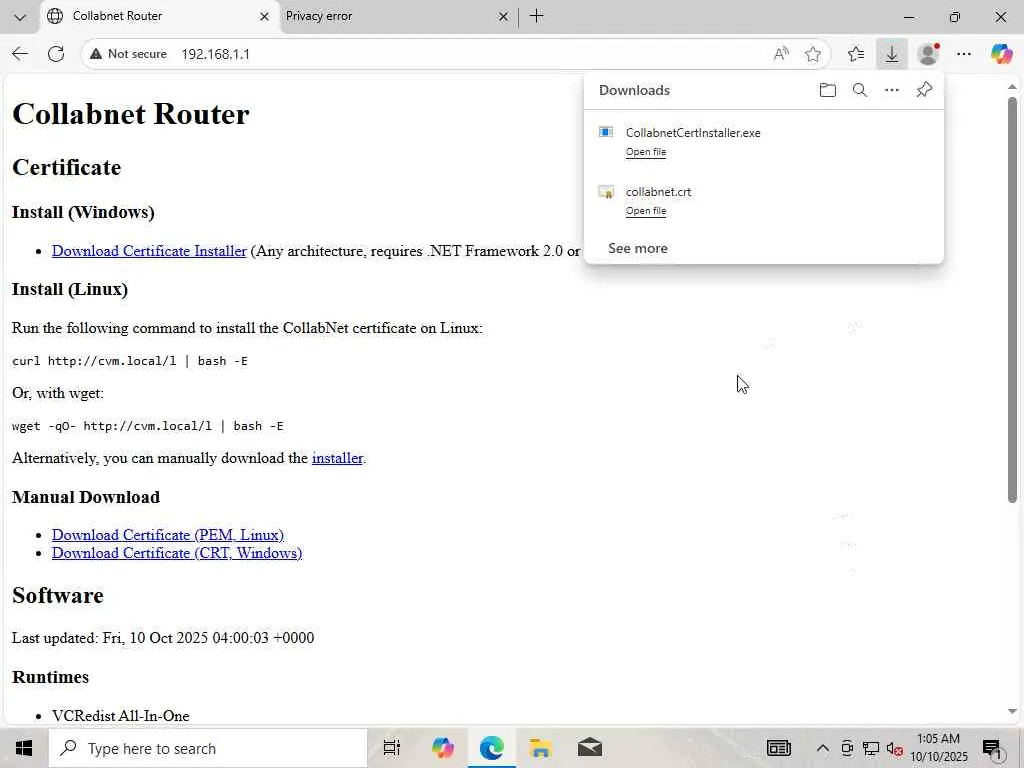The height and width of the screenshot is (768, 1024).
Task: Open the taskbar clock and date
Action: point(938,748)
